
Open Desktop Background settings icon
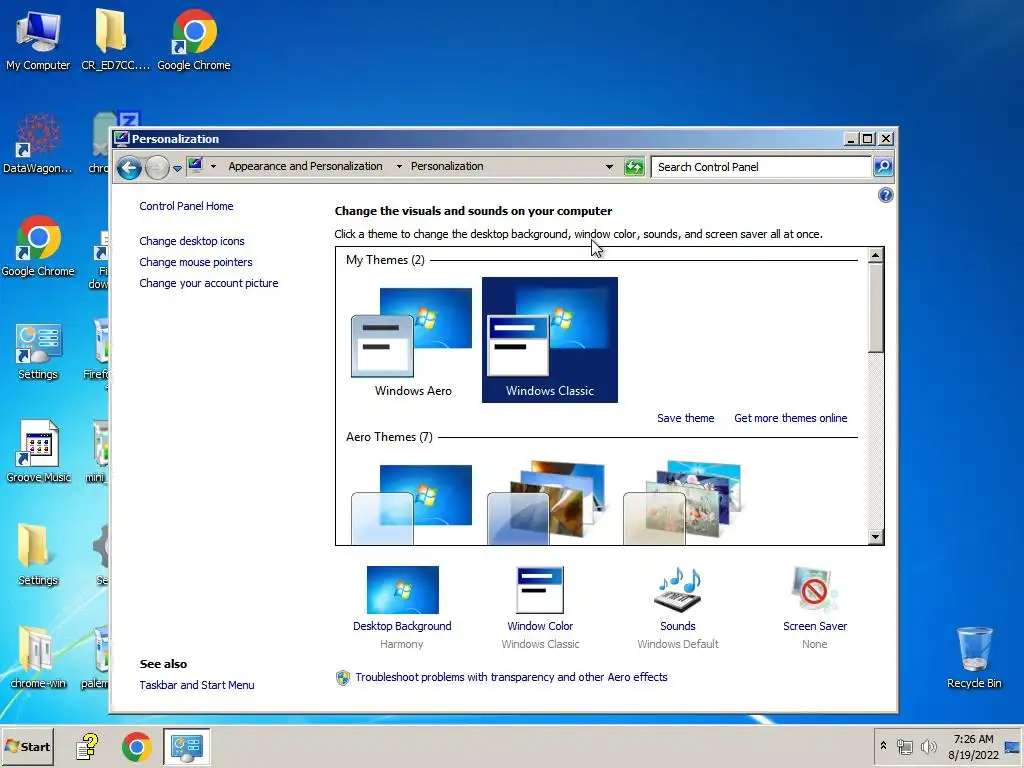(x=402, y=590)
